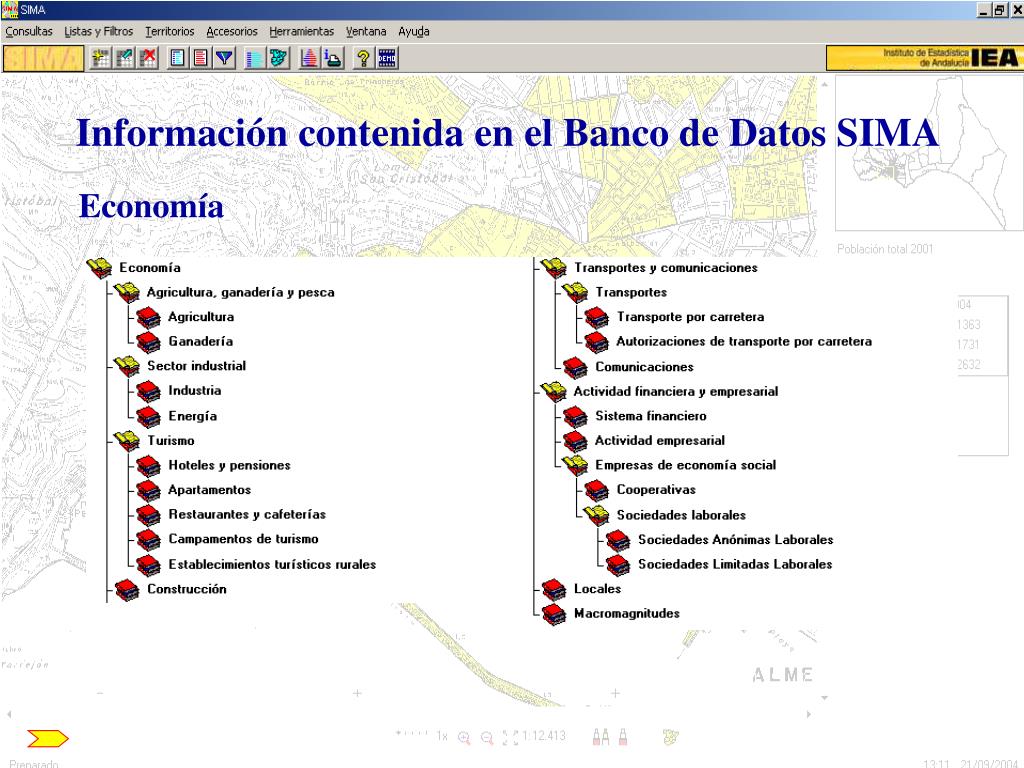
Task: Collapse Agricultura, ganadería y pesca folder
Action: click(127, 292)
